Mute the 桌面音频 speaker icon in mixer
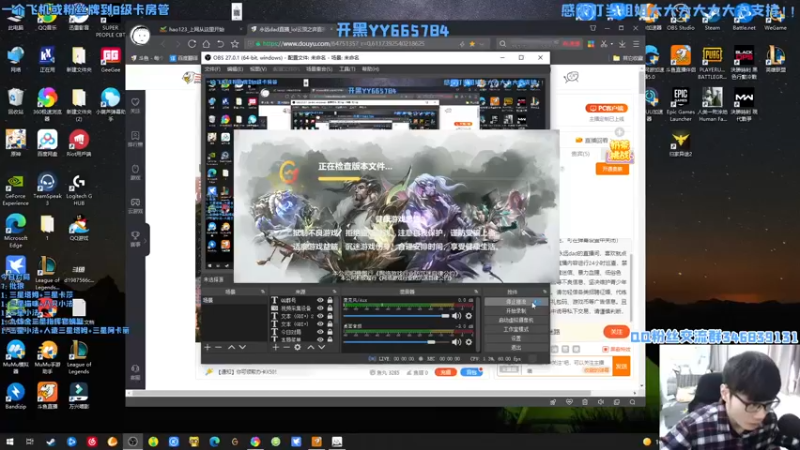800x450 pixels. pyautogui.click(x=456, y=342)
